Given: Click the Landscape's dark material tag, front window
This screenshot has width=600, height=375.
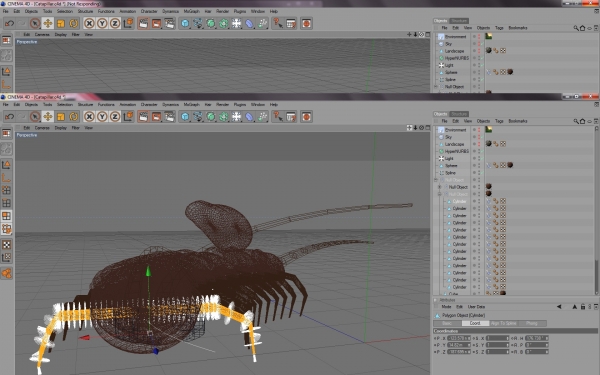Looking at the screenshot, I should 489,143.
